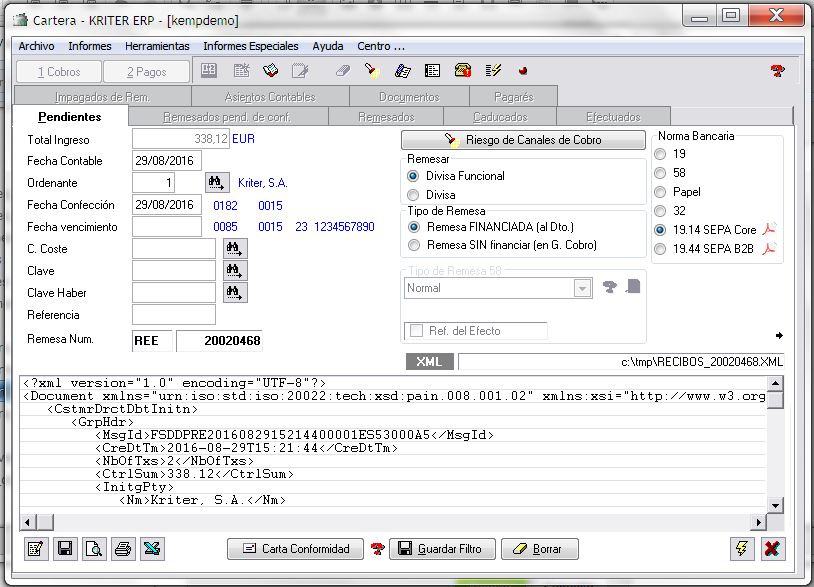Click red help icon beside Guardar Filtro

[377, 549]
